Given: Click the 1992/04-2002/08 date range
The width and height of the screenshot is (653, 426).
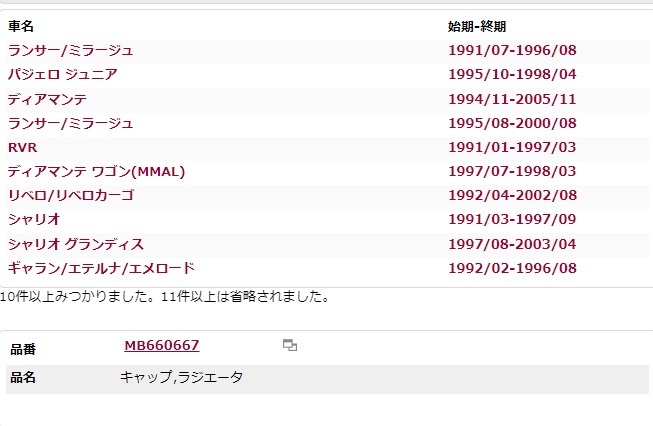Looking at the screenshot, I should [x=513, y=195].
